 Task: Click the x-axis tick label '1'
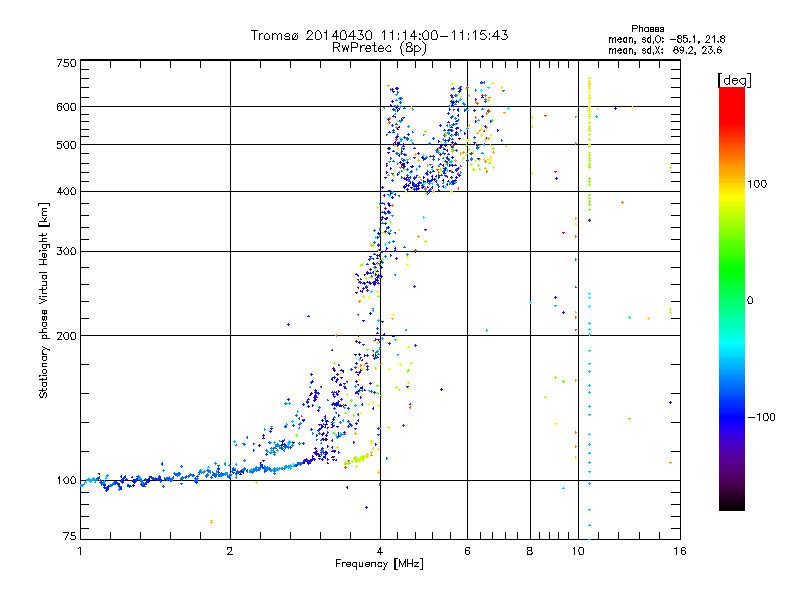(x=80, y=551)
